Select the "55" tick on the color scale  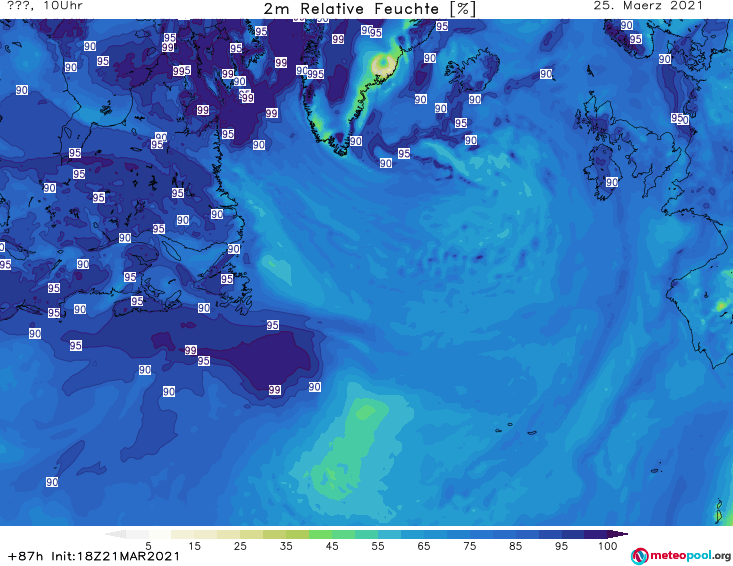pyautogui.click(x=378, y=546)
